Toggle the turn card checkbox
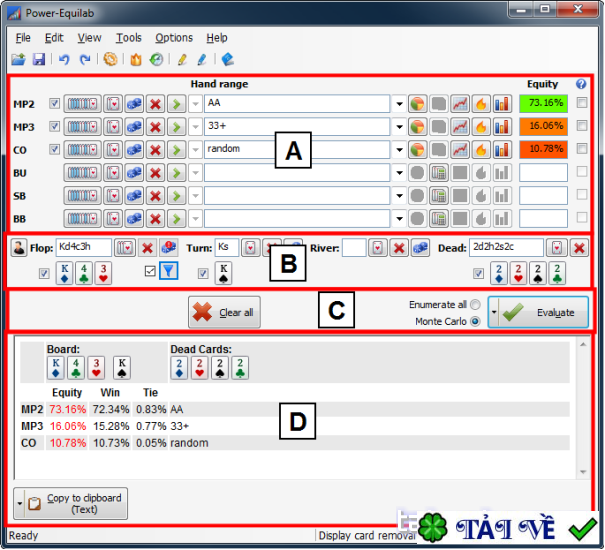Viewport: 605px width, 550px height. pos(203,273)
